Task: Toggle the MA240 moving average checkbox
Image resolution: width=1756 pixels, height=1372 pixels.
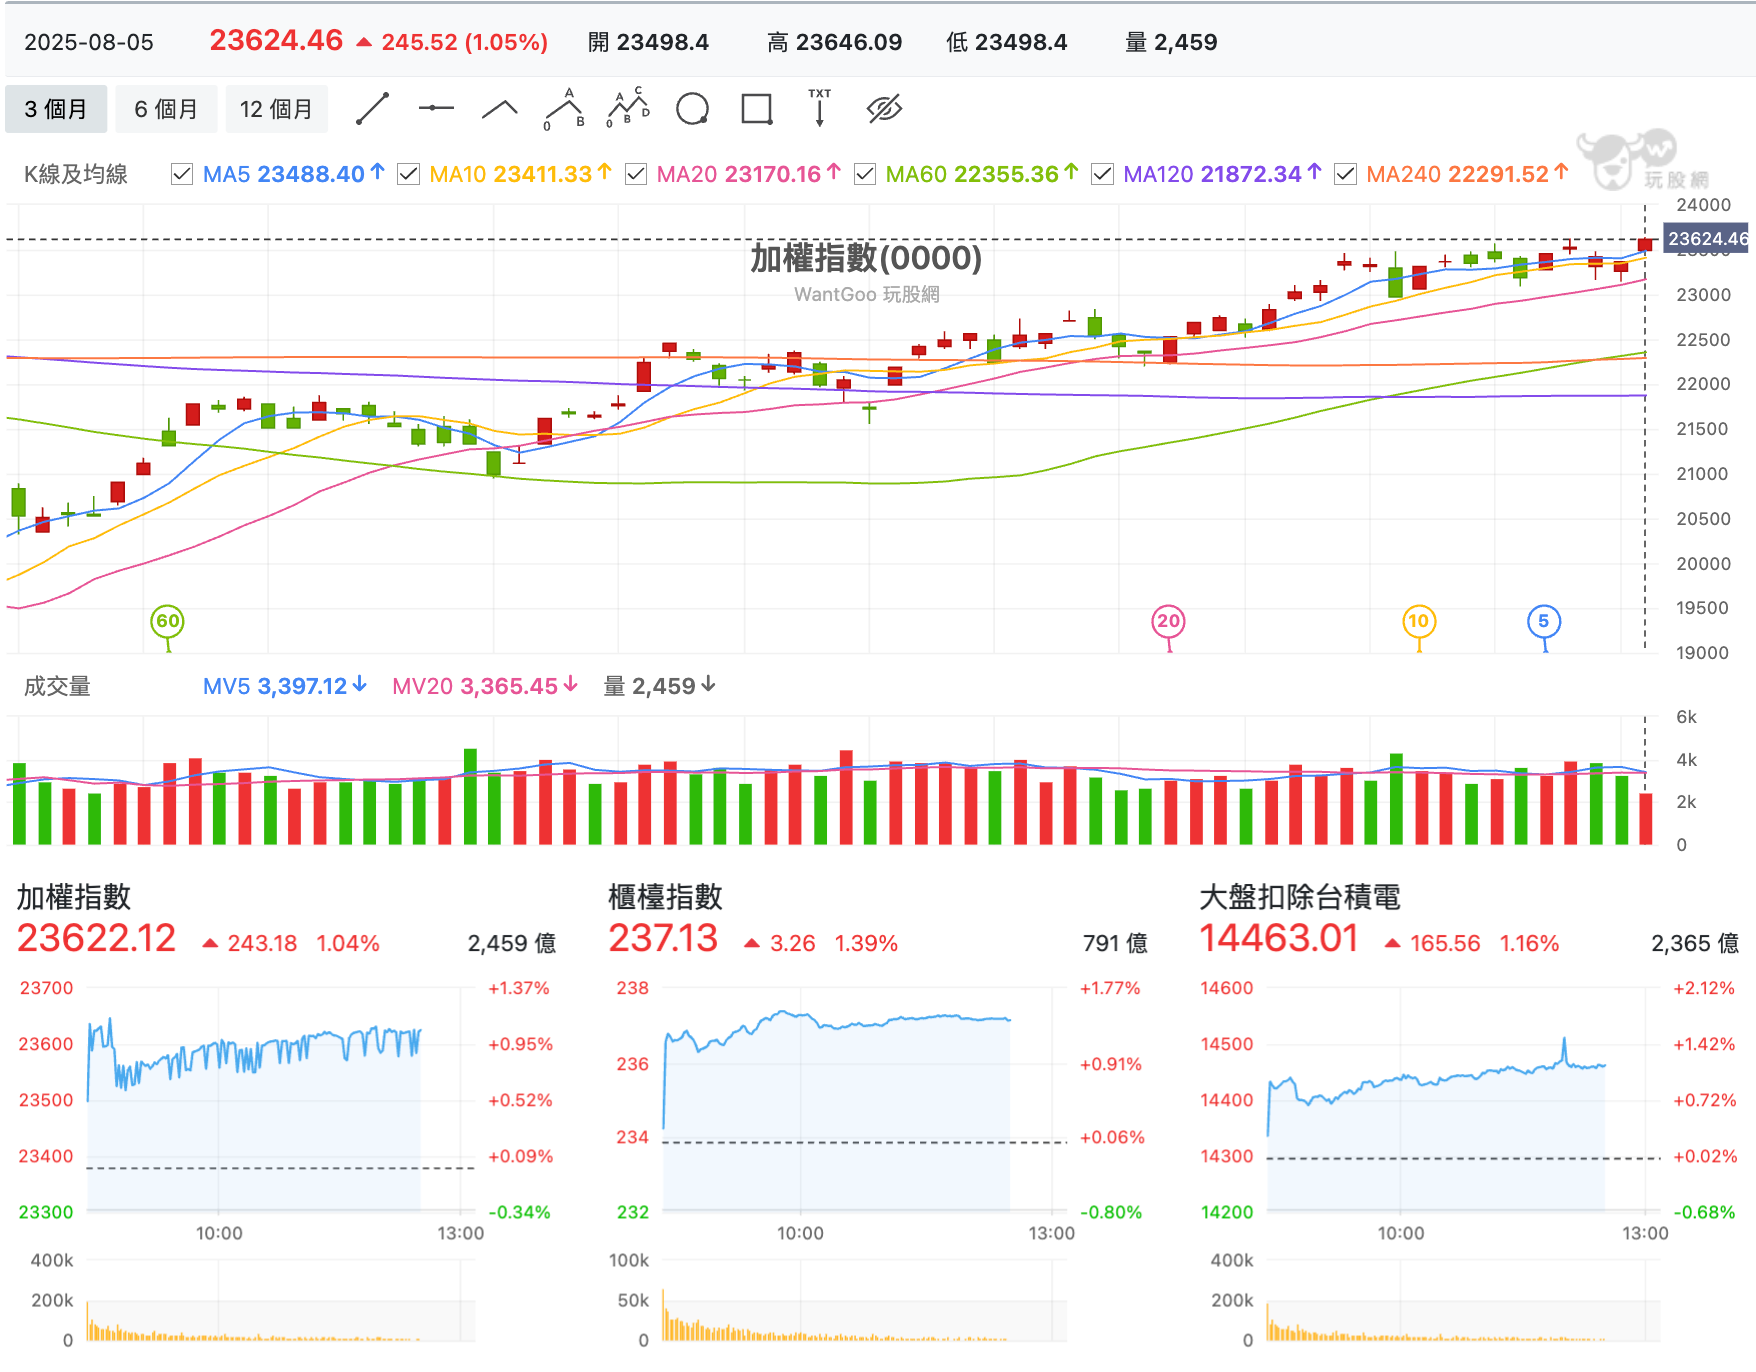Action: pyautogui.click(x=1346, y=174)
